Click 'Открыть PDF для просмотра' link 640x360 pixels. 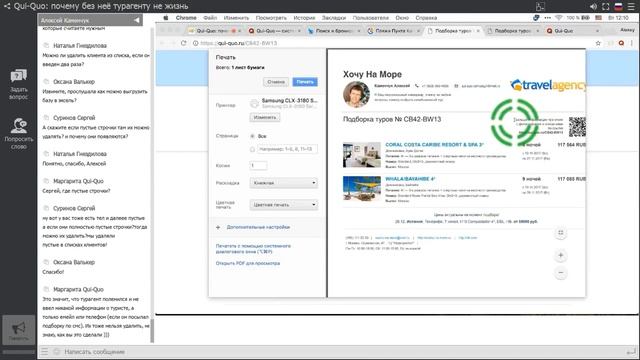click(x=248, y=263)
